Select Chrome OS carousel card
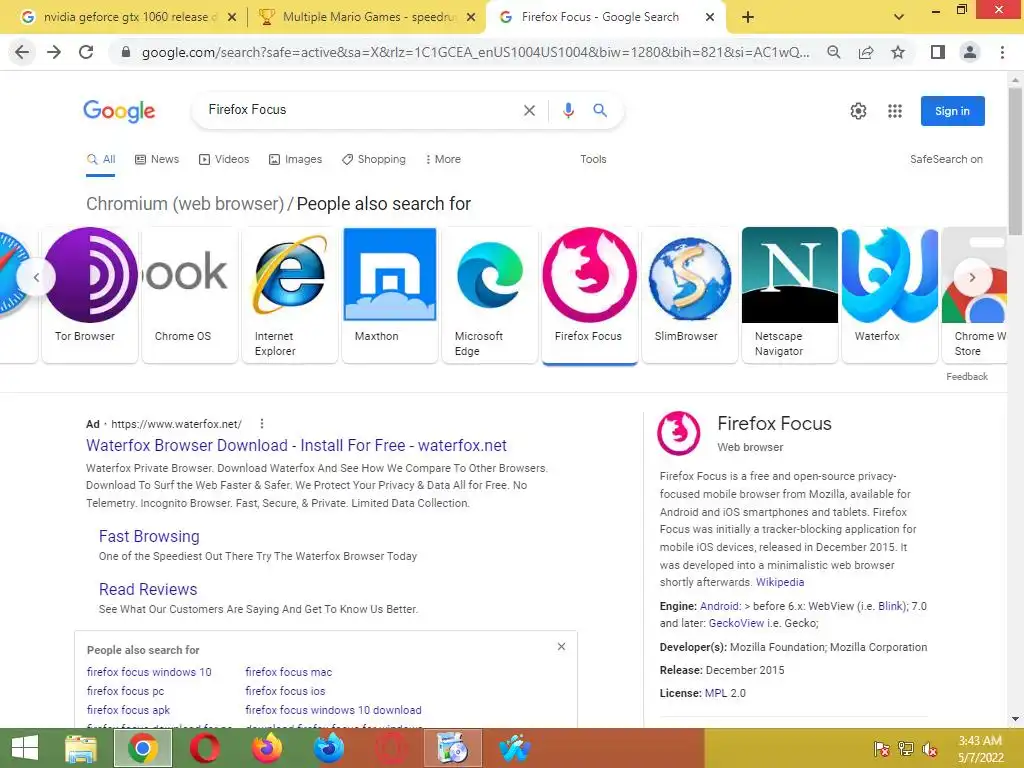1024x768 pixels. point(190,295)
